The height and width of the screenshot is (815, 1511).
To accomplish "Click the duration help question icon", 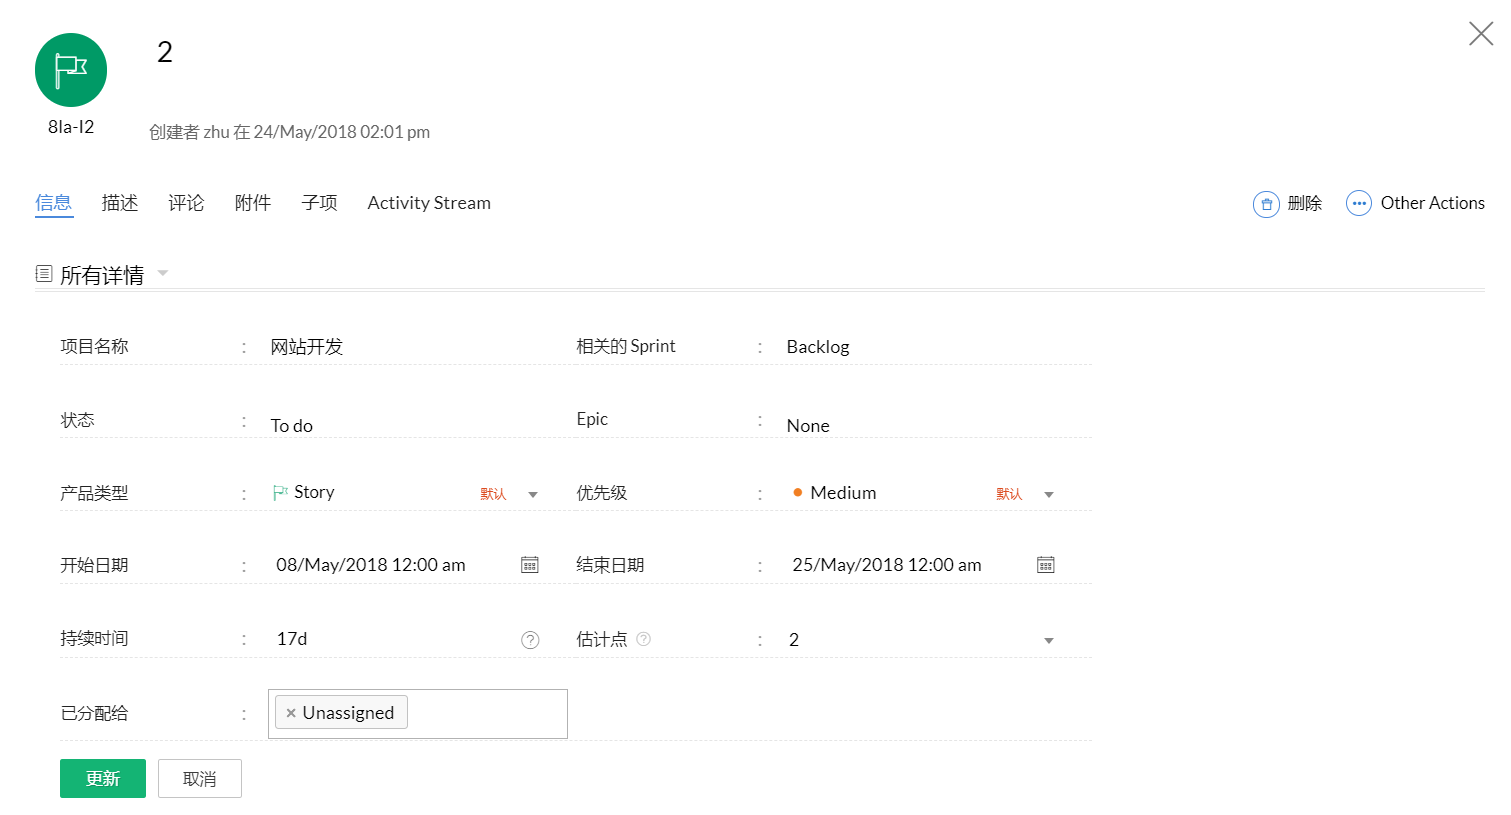I will point(530,640).
